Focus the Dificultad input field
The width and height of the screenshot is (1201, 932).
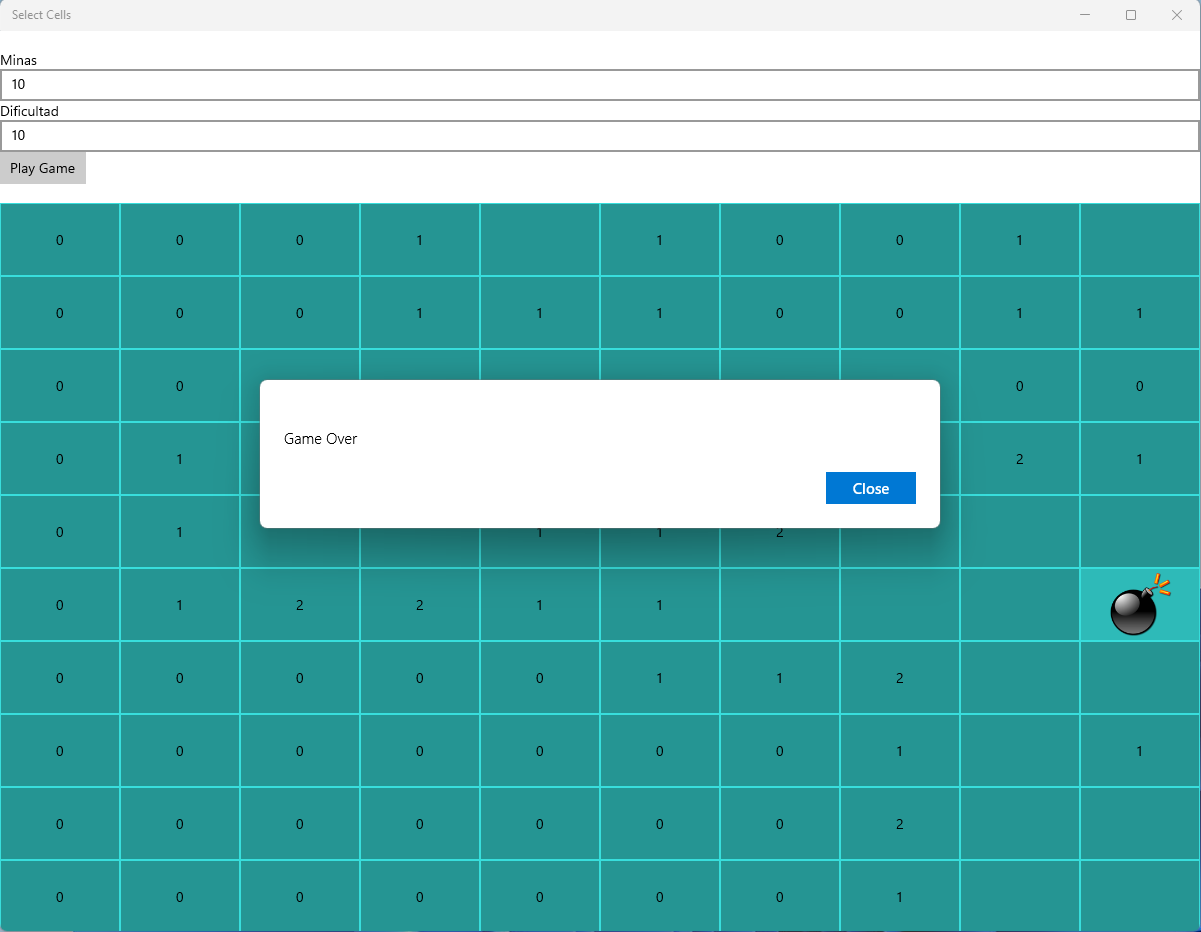pos(600,136)
